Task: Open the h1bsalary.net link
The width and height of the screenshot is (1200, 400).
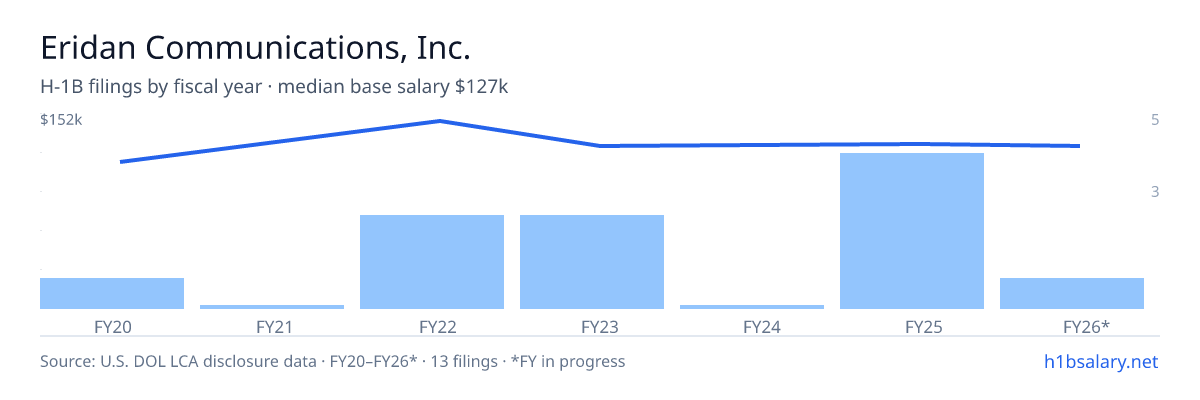Action: tap(1100, 361)
